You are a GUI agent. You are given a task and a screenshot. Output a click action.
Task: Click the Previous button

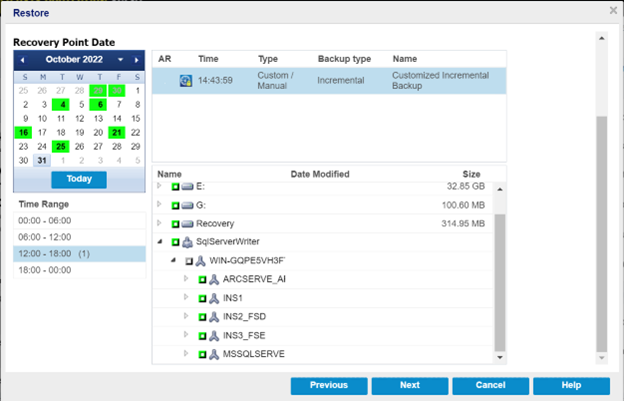tap(329, 385)
